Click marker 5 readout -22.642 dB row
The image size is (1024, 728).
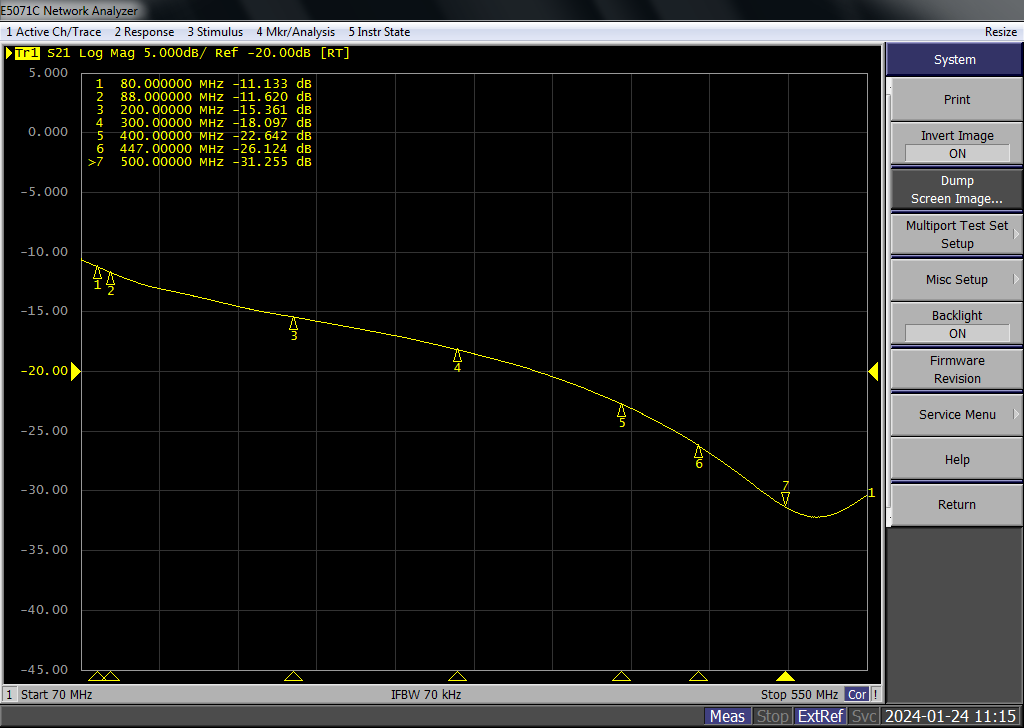203,136
